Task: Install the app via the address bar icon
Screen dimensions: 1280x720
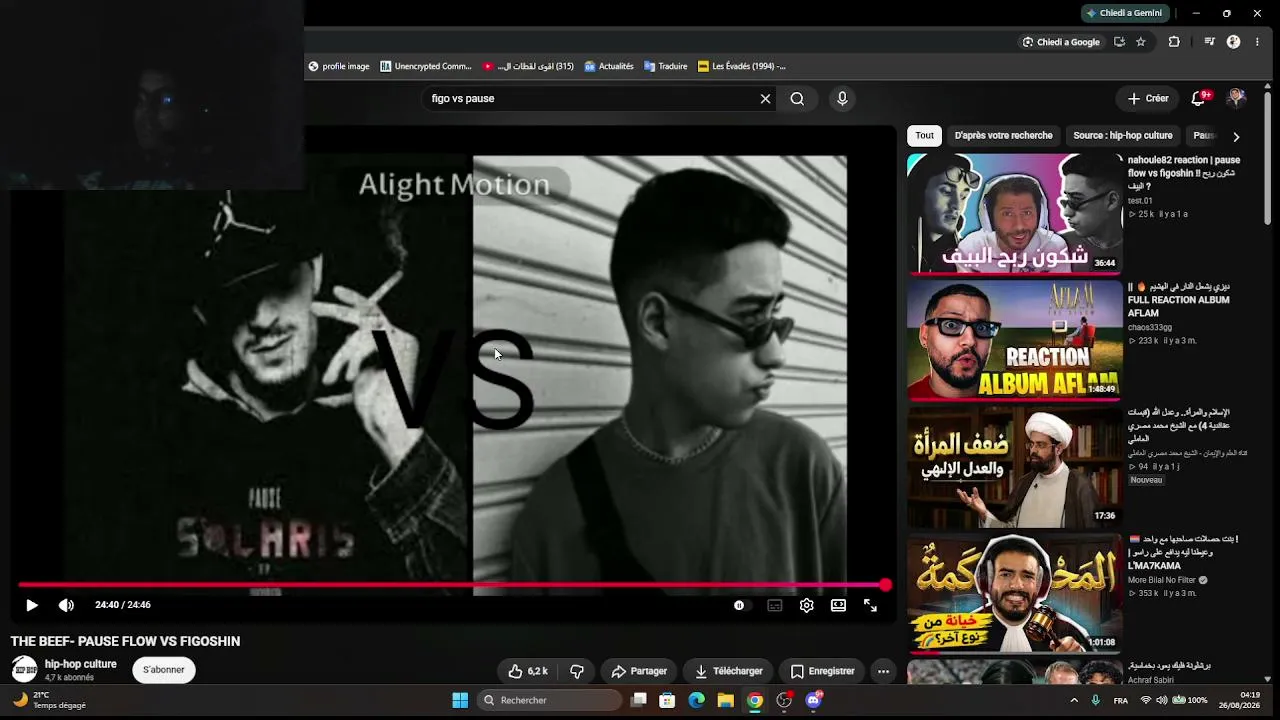Action: (1119, 42)
